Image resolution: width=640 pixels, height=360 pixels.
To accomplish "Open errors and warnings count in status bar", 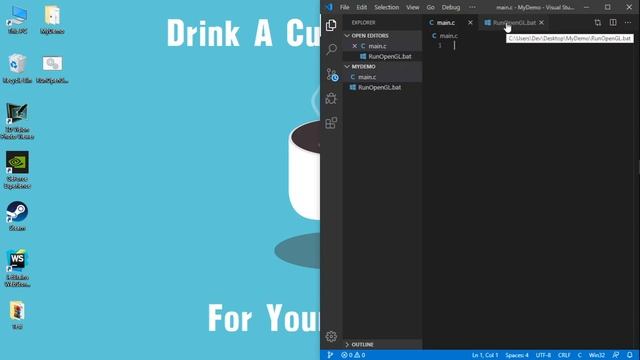I will [x=353, y=355].
